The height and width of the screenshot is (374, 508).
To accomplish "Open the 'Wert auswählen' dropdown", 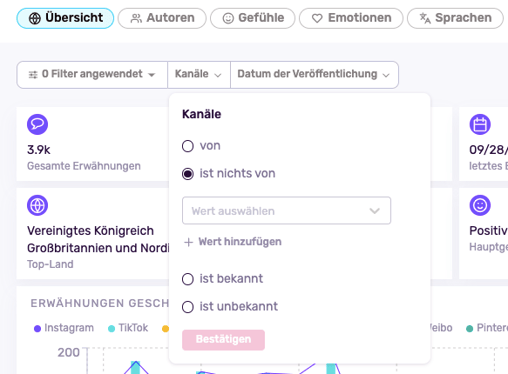I will (x=286, y=211).
